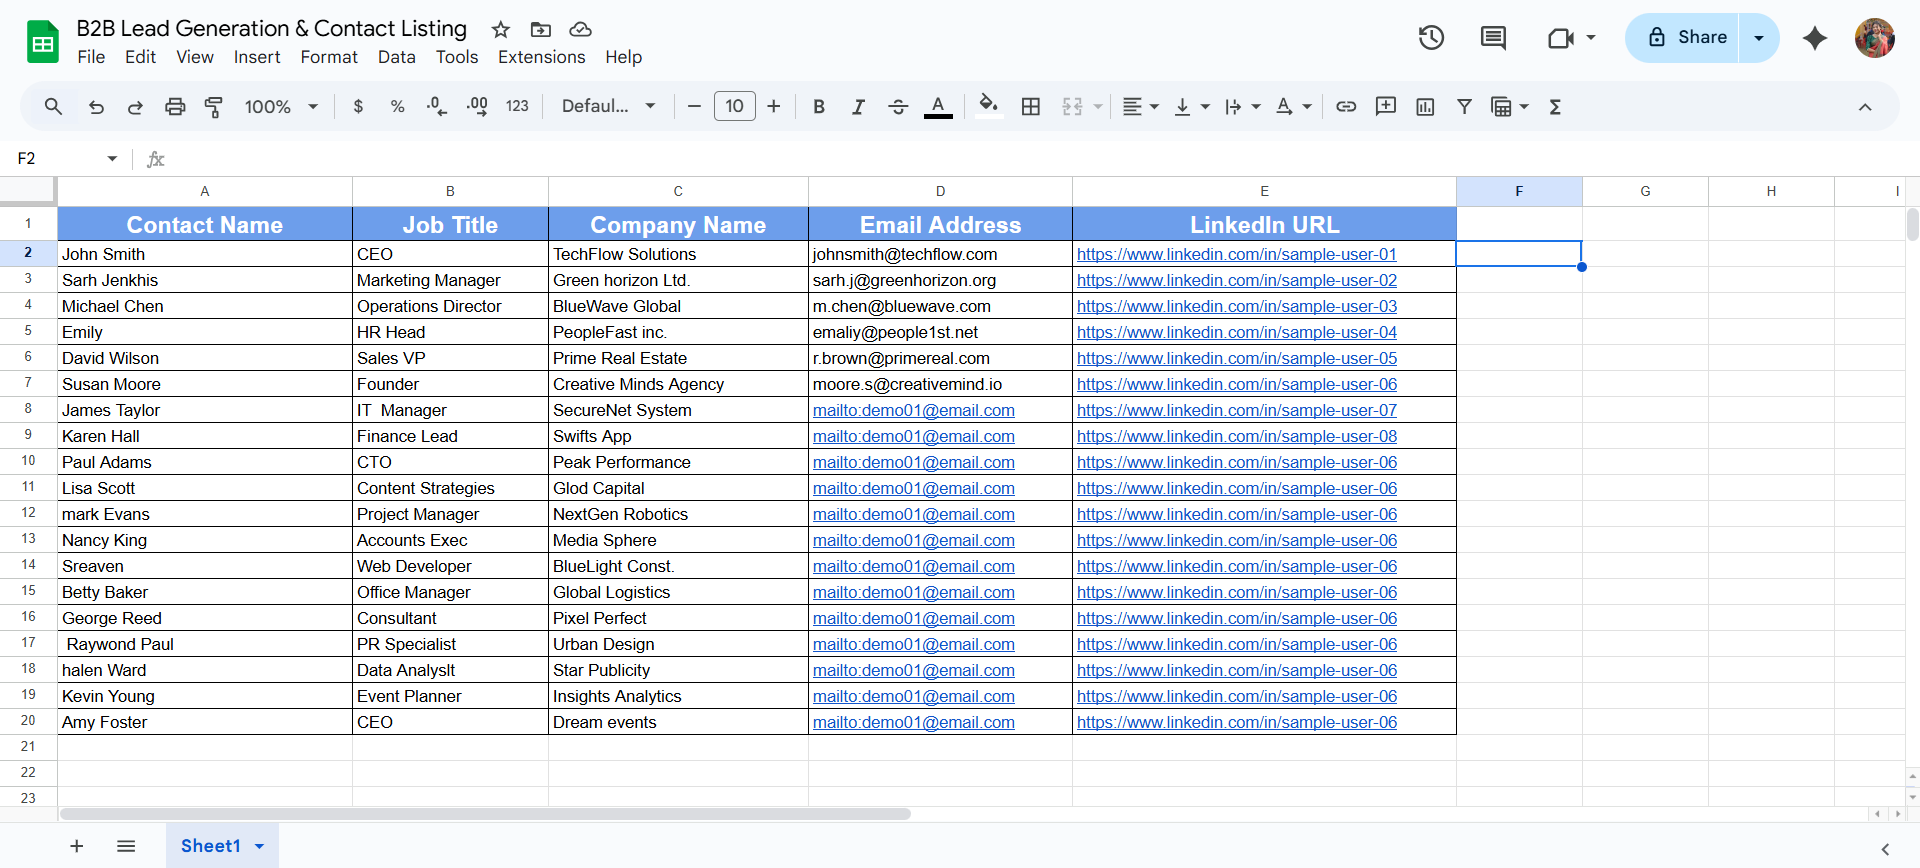Print the spreadsheet
Screen dimensions: 1920x868
pos(175,106)
